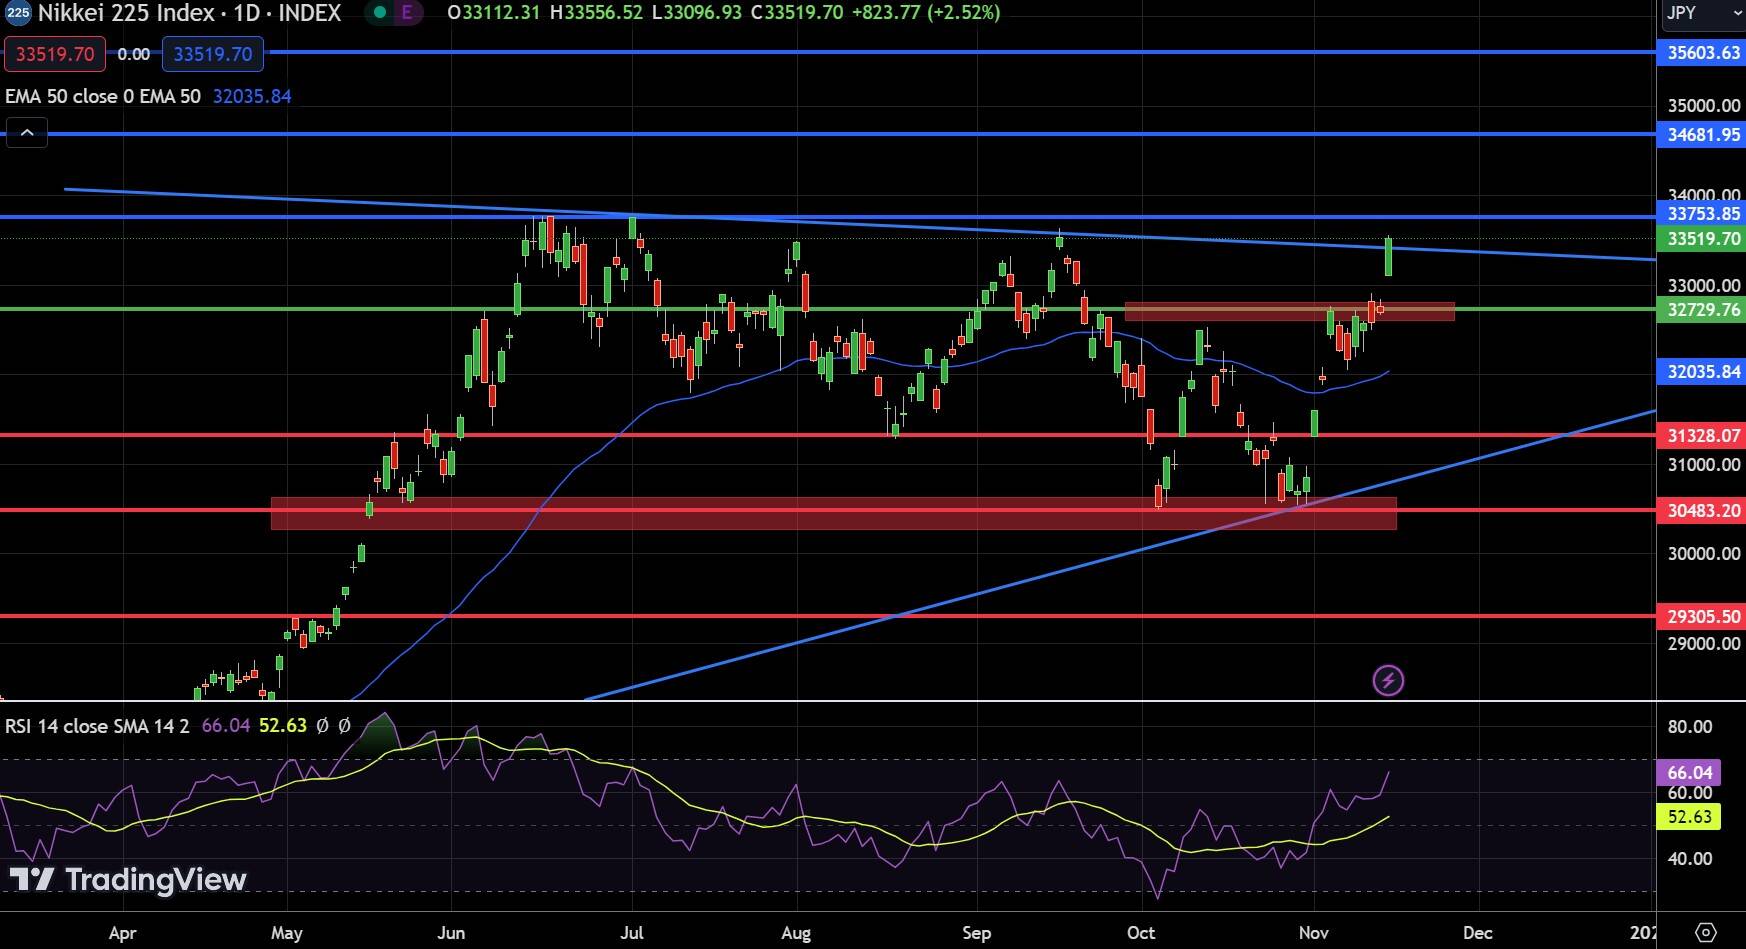The width and height of the screenshot is (1746, 949).
Task: Click the red 33519.70 sell price box
Action: tap(55, 54)
